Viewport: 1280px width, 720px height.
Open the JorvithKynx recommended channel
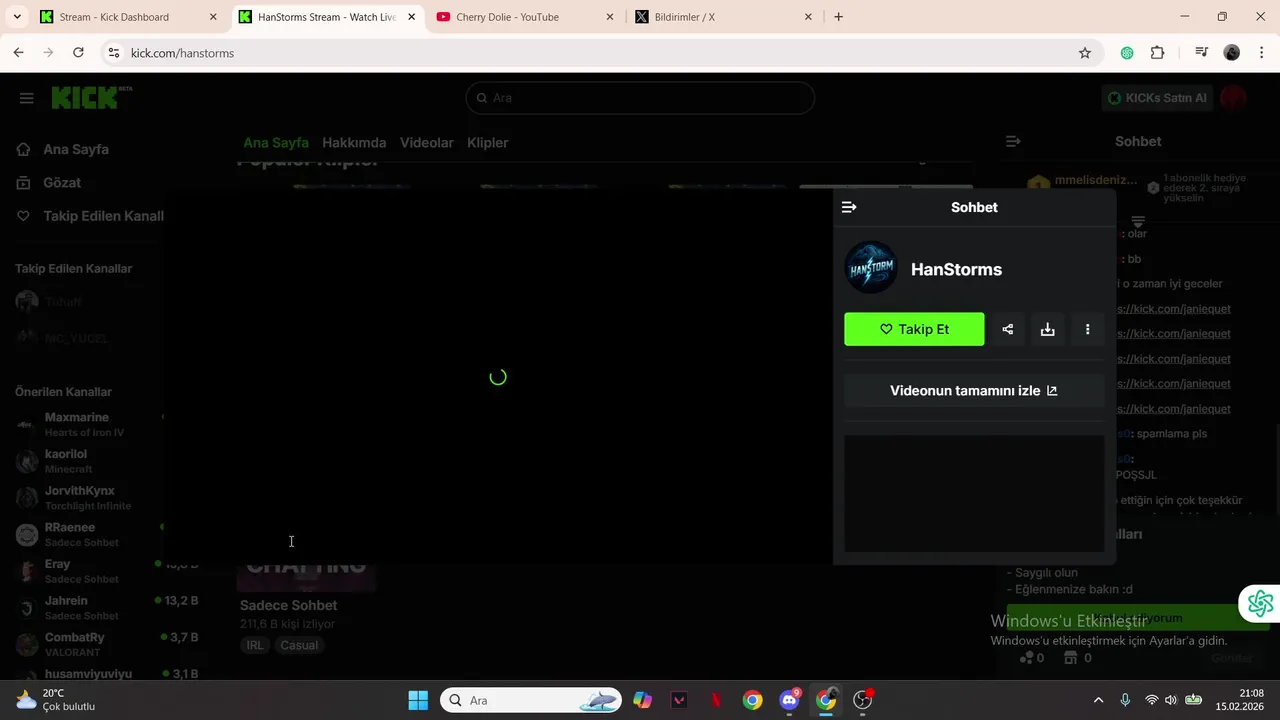[87, 498]
